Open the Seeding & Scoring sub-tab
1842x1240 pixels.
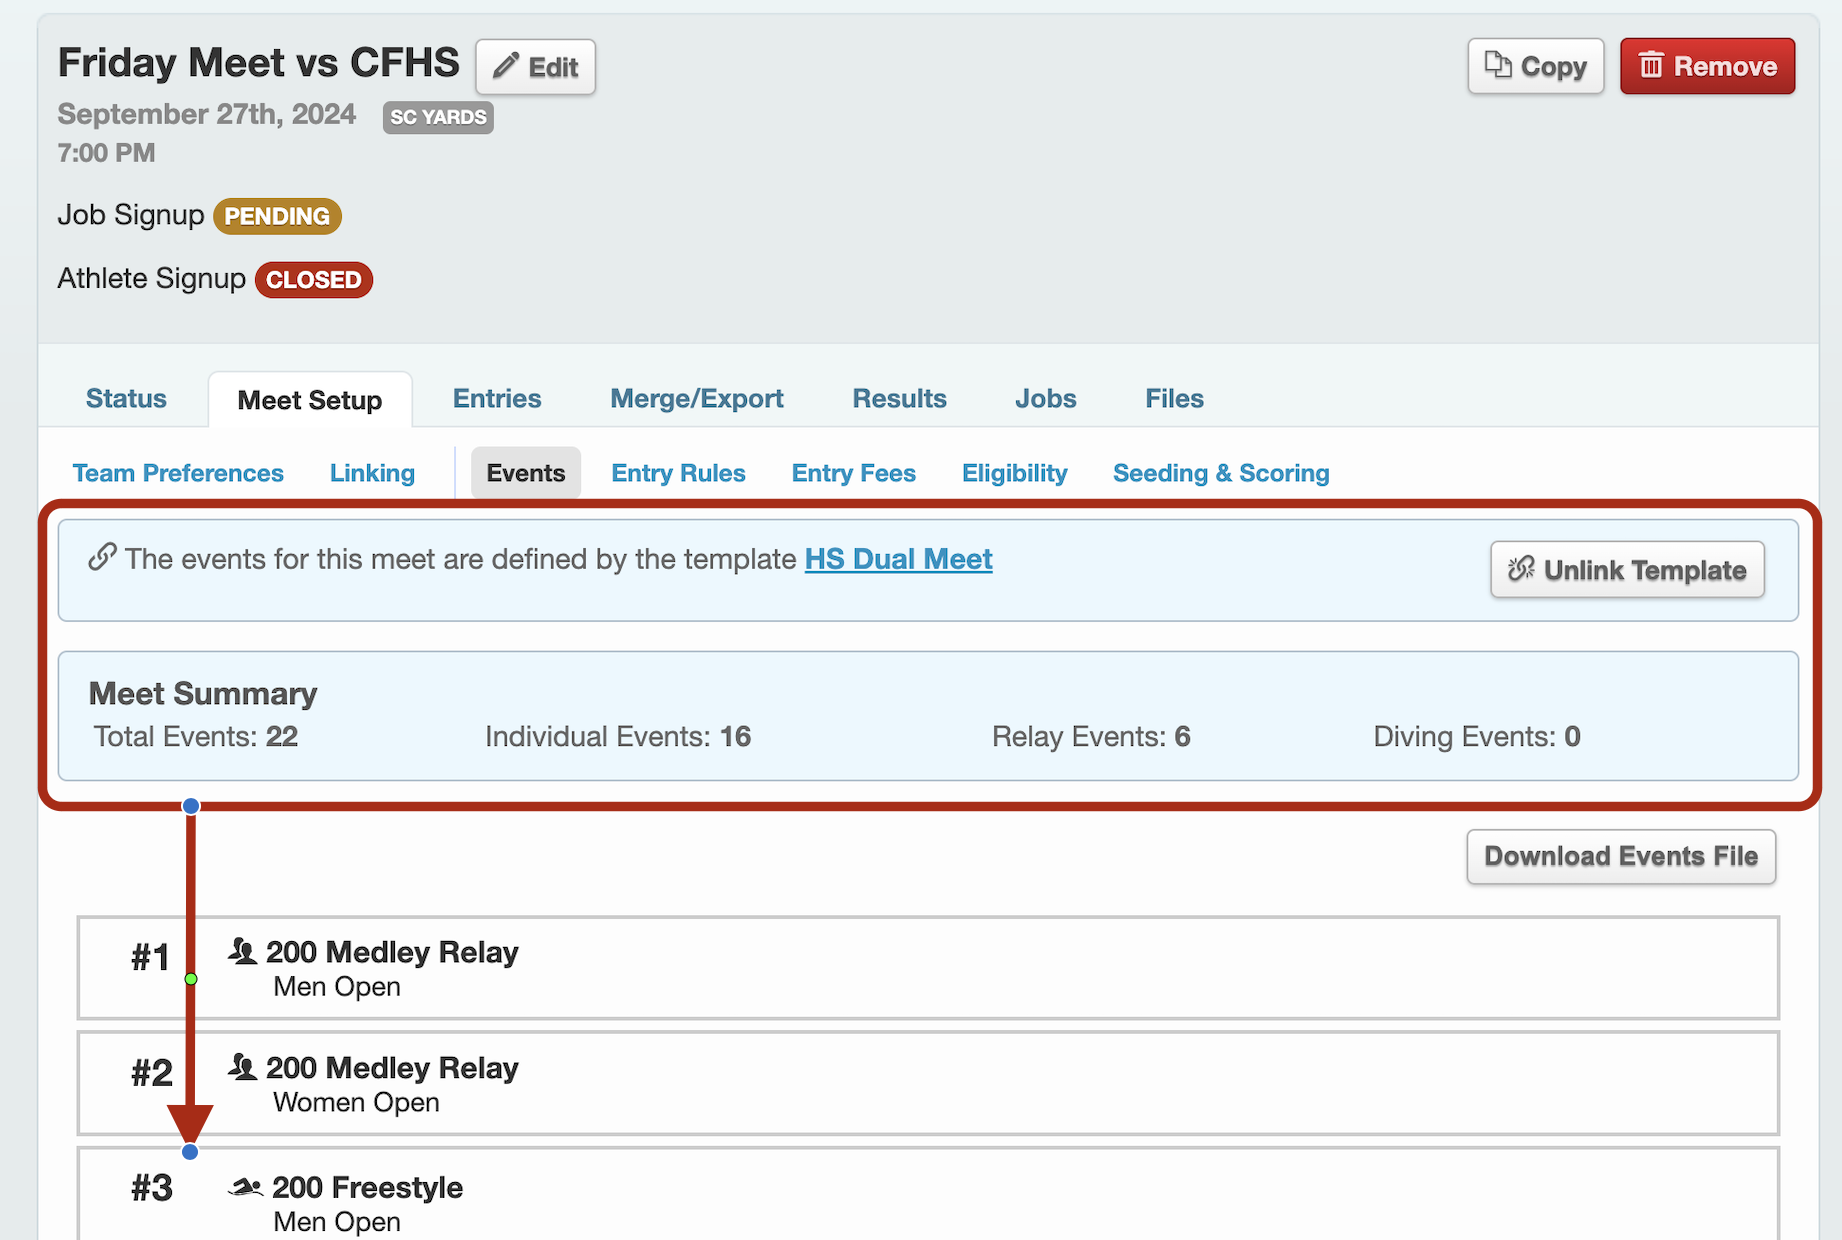point(1221,473)
